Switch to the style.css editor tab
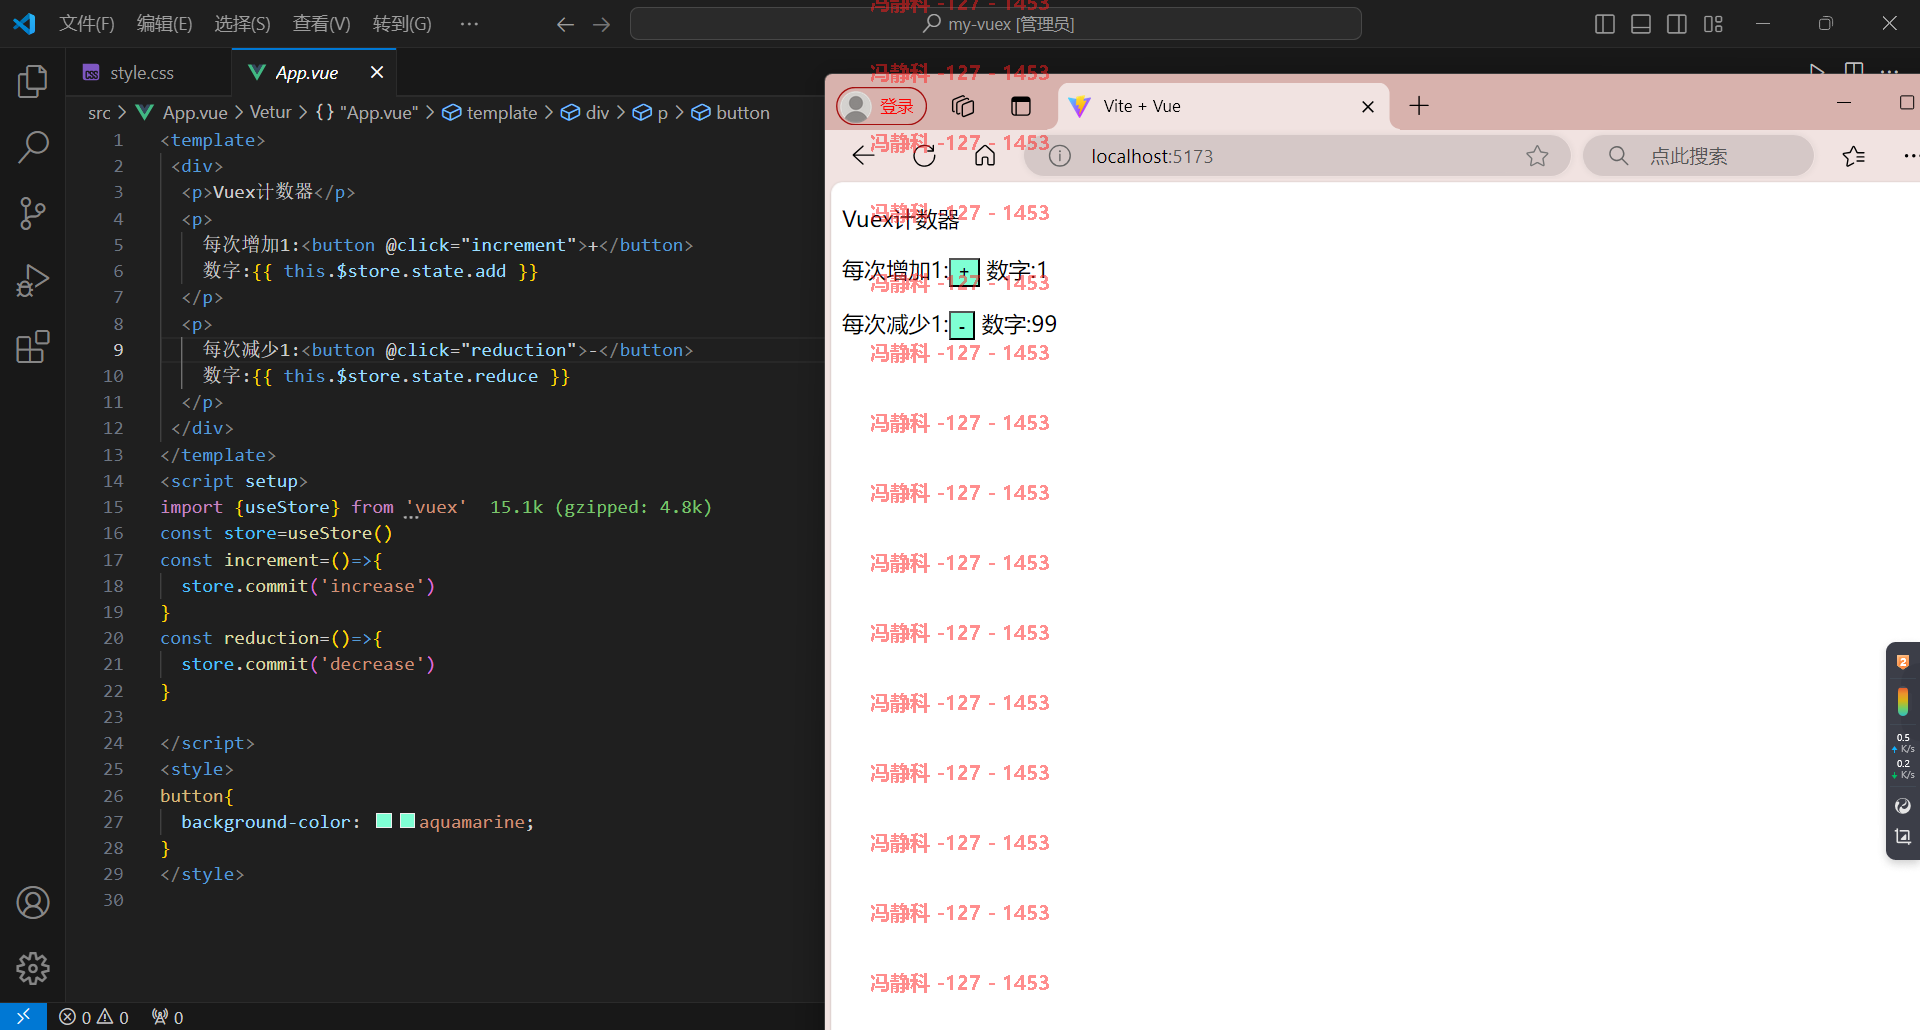This screenshot has width=1920, height=1030. click(x=141, y=73)
